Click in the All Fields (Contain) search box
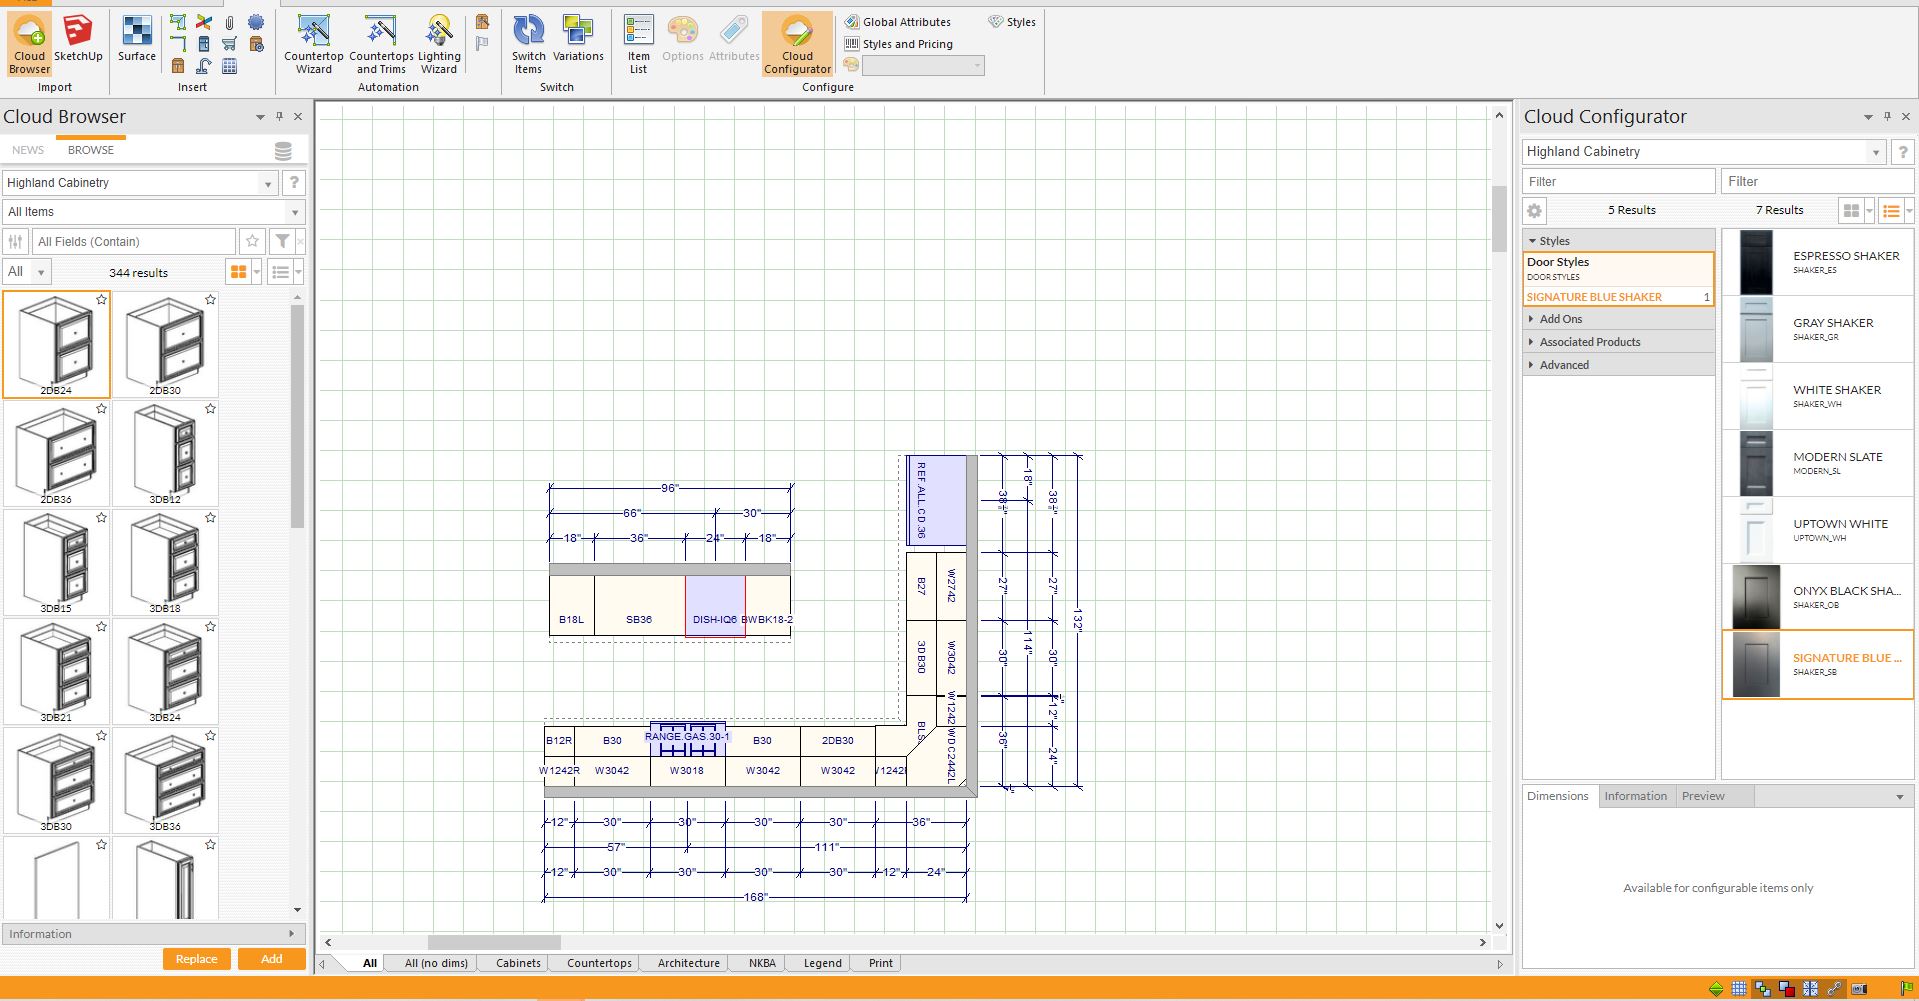1919x1001 pixels. click(x=133, y=241)
